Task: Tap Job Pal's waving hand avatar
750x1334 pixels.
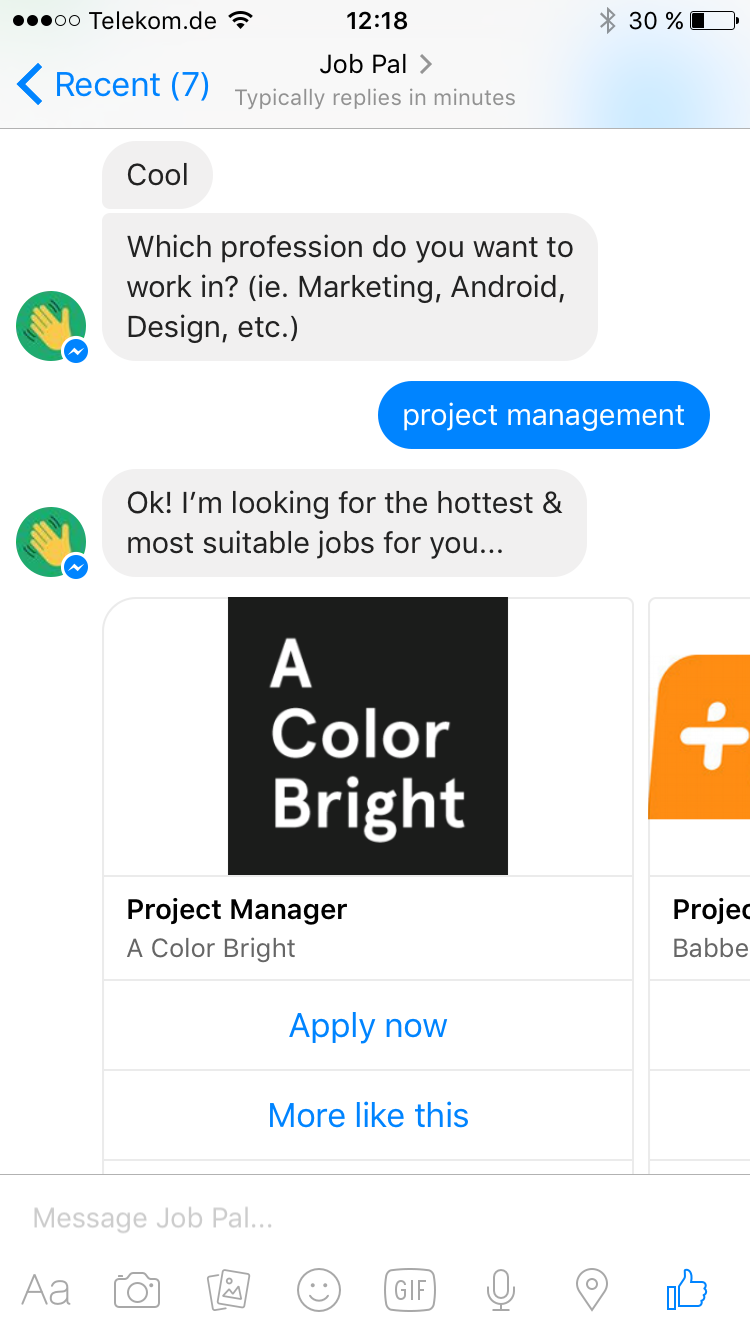Action: point(51,542)
